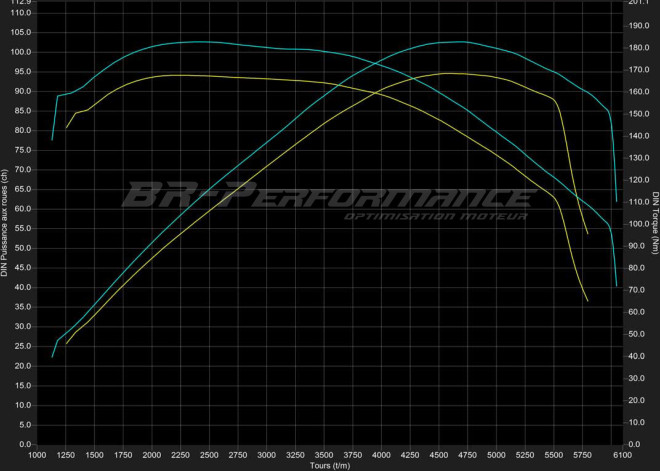Click the 2250 rpm x-axis tick label

point(180,455)
